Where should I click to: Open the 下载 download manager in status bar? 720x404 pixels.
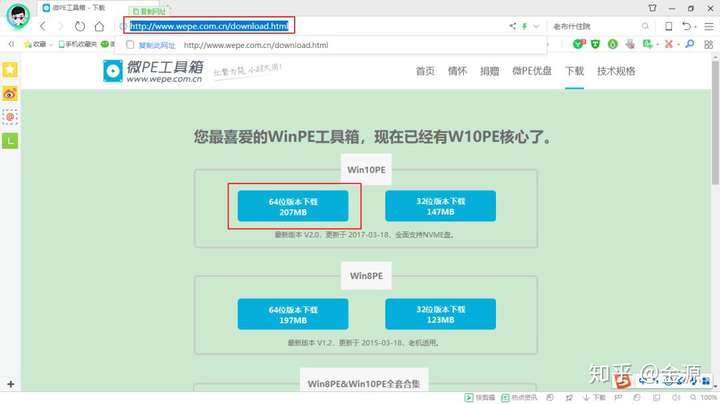[595, 398]
